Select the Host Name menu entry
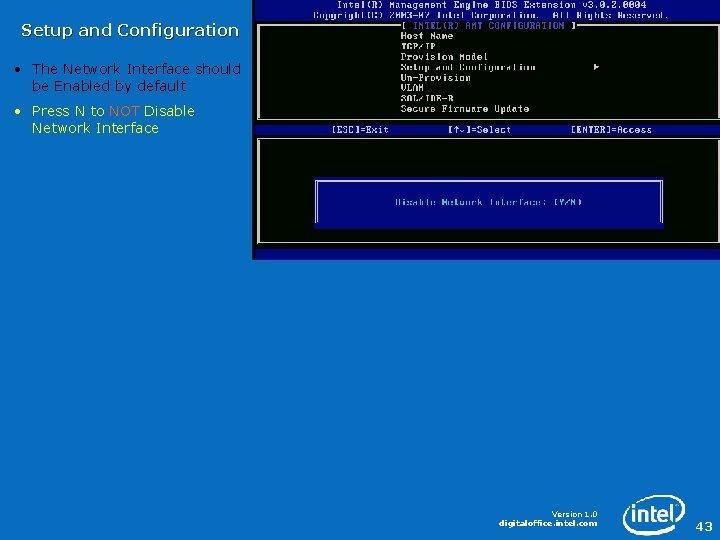The height and width of the screenshot is (540, 720). coord(427,36)
